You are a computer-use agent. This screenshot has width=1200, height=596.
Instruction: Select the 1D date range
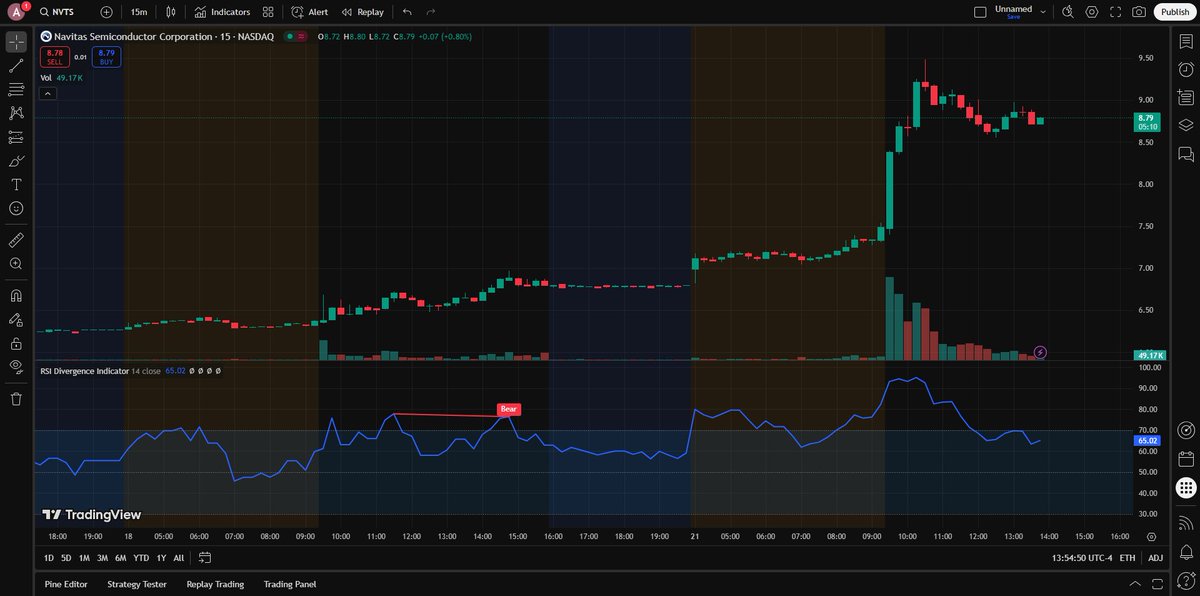pos(49,558)
